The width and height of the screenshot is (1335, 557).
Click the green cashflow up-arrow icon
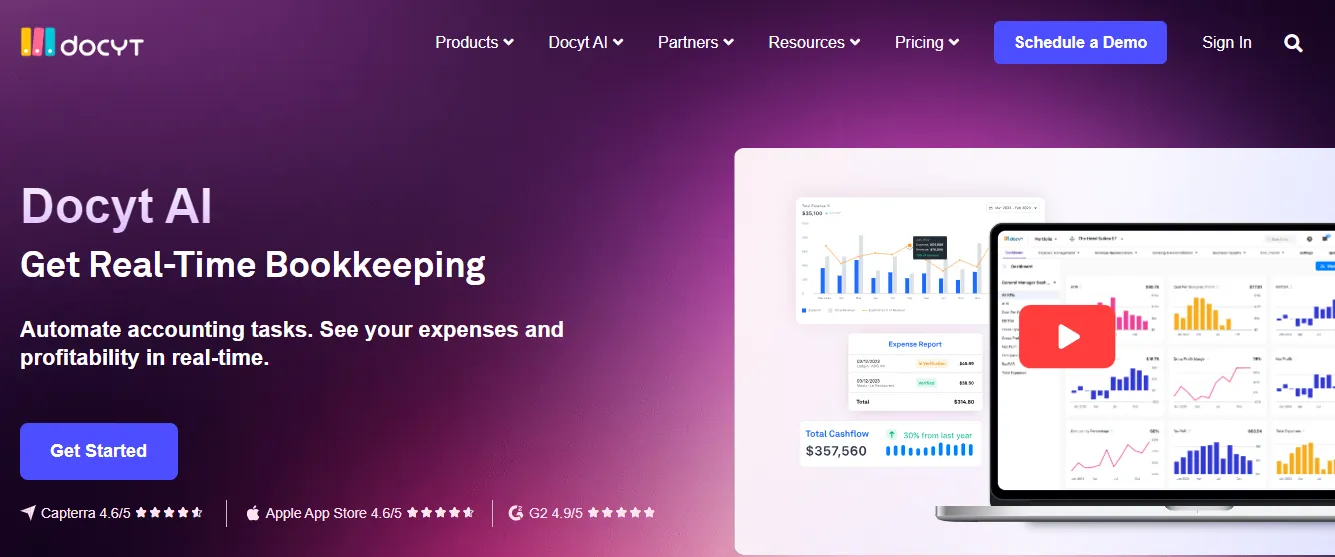(x=892, y=435)
